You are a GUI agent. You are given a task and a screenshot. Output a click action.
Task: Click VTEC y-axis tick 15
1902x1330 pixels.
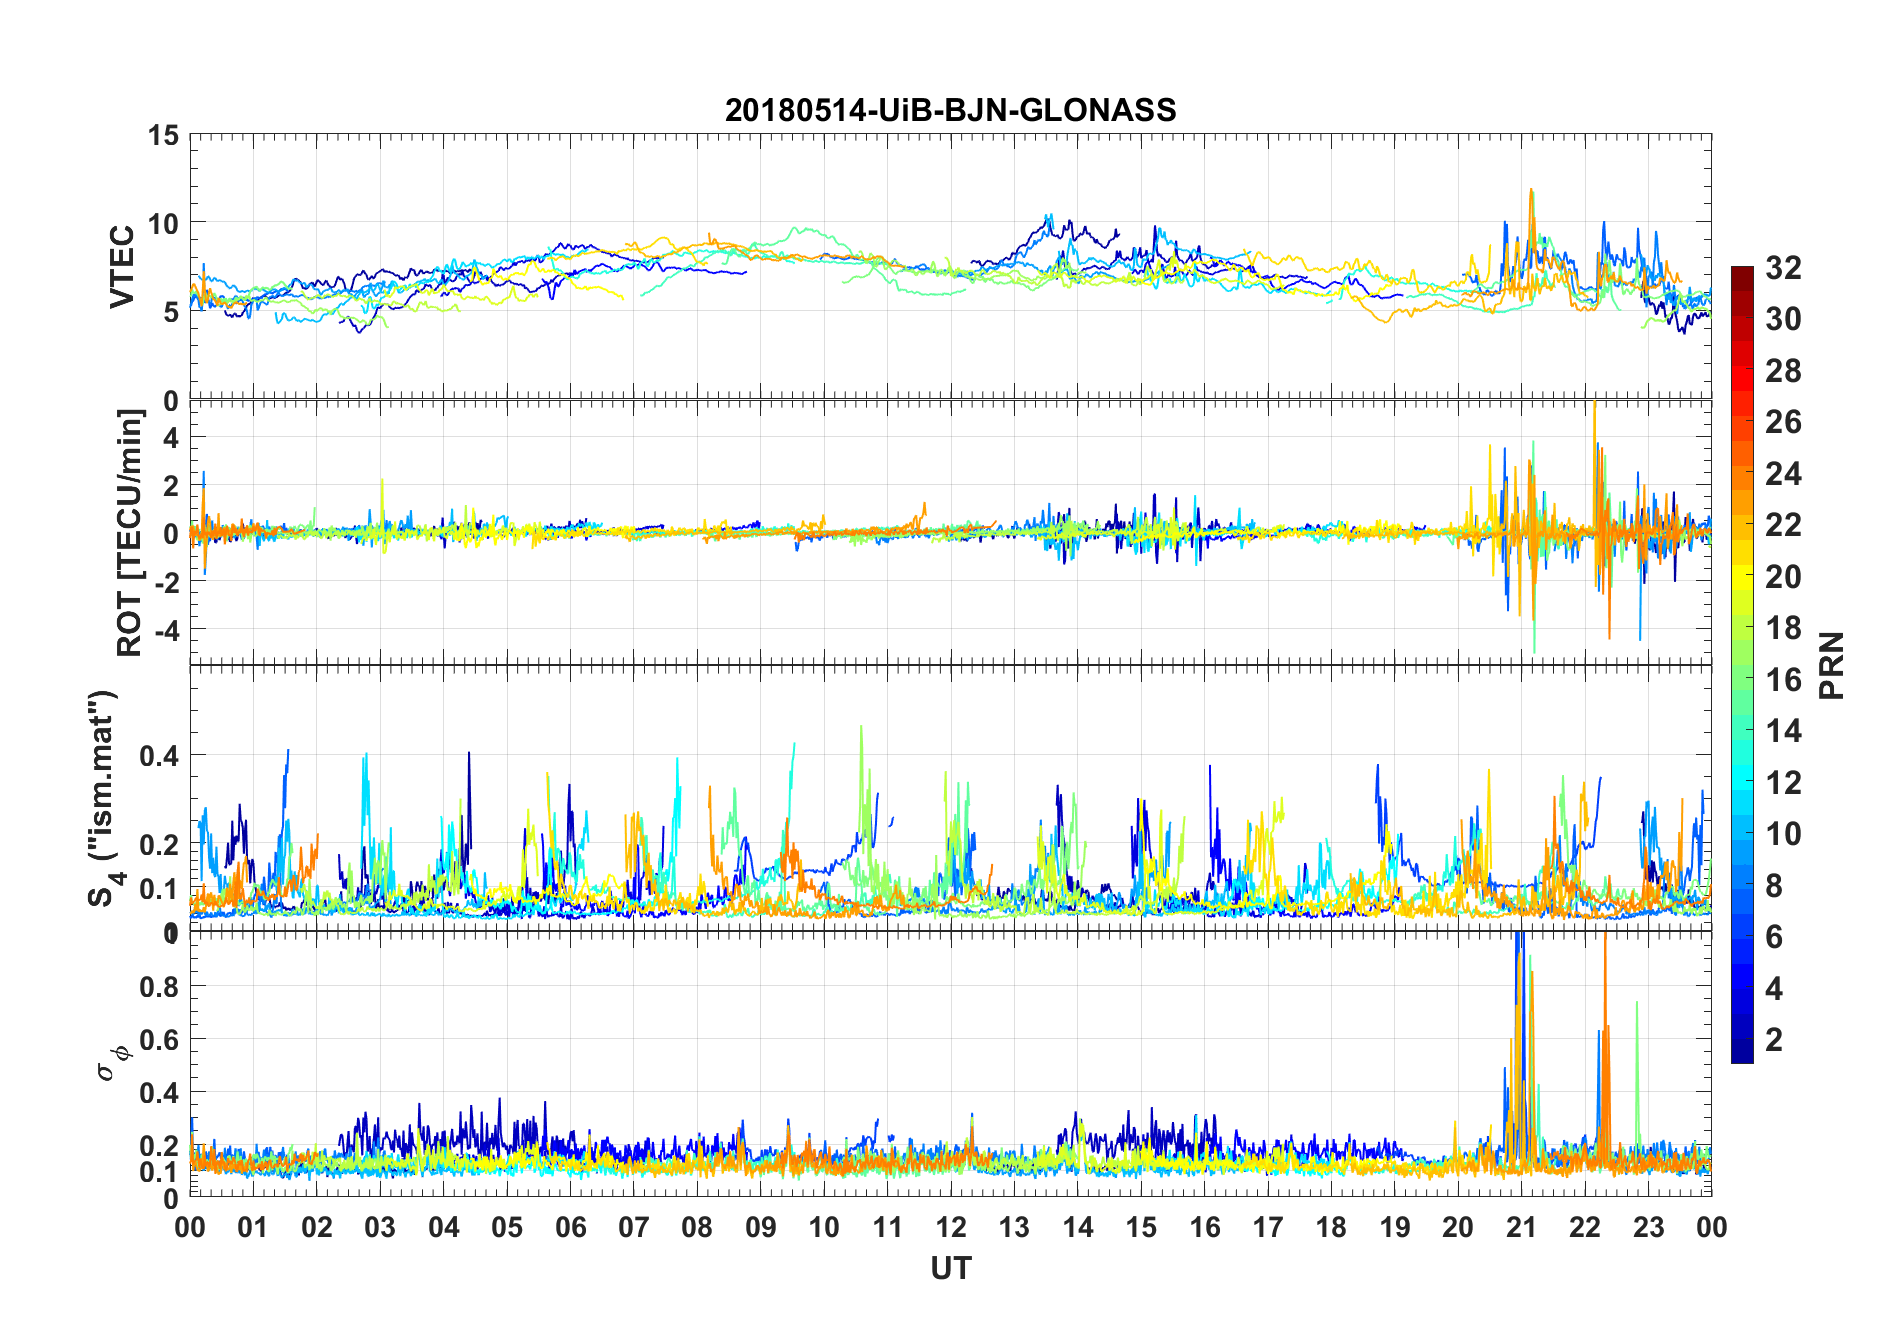pyautogui.click(x=163, y=135)
